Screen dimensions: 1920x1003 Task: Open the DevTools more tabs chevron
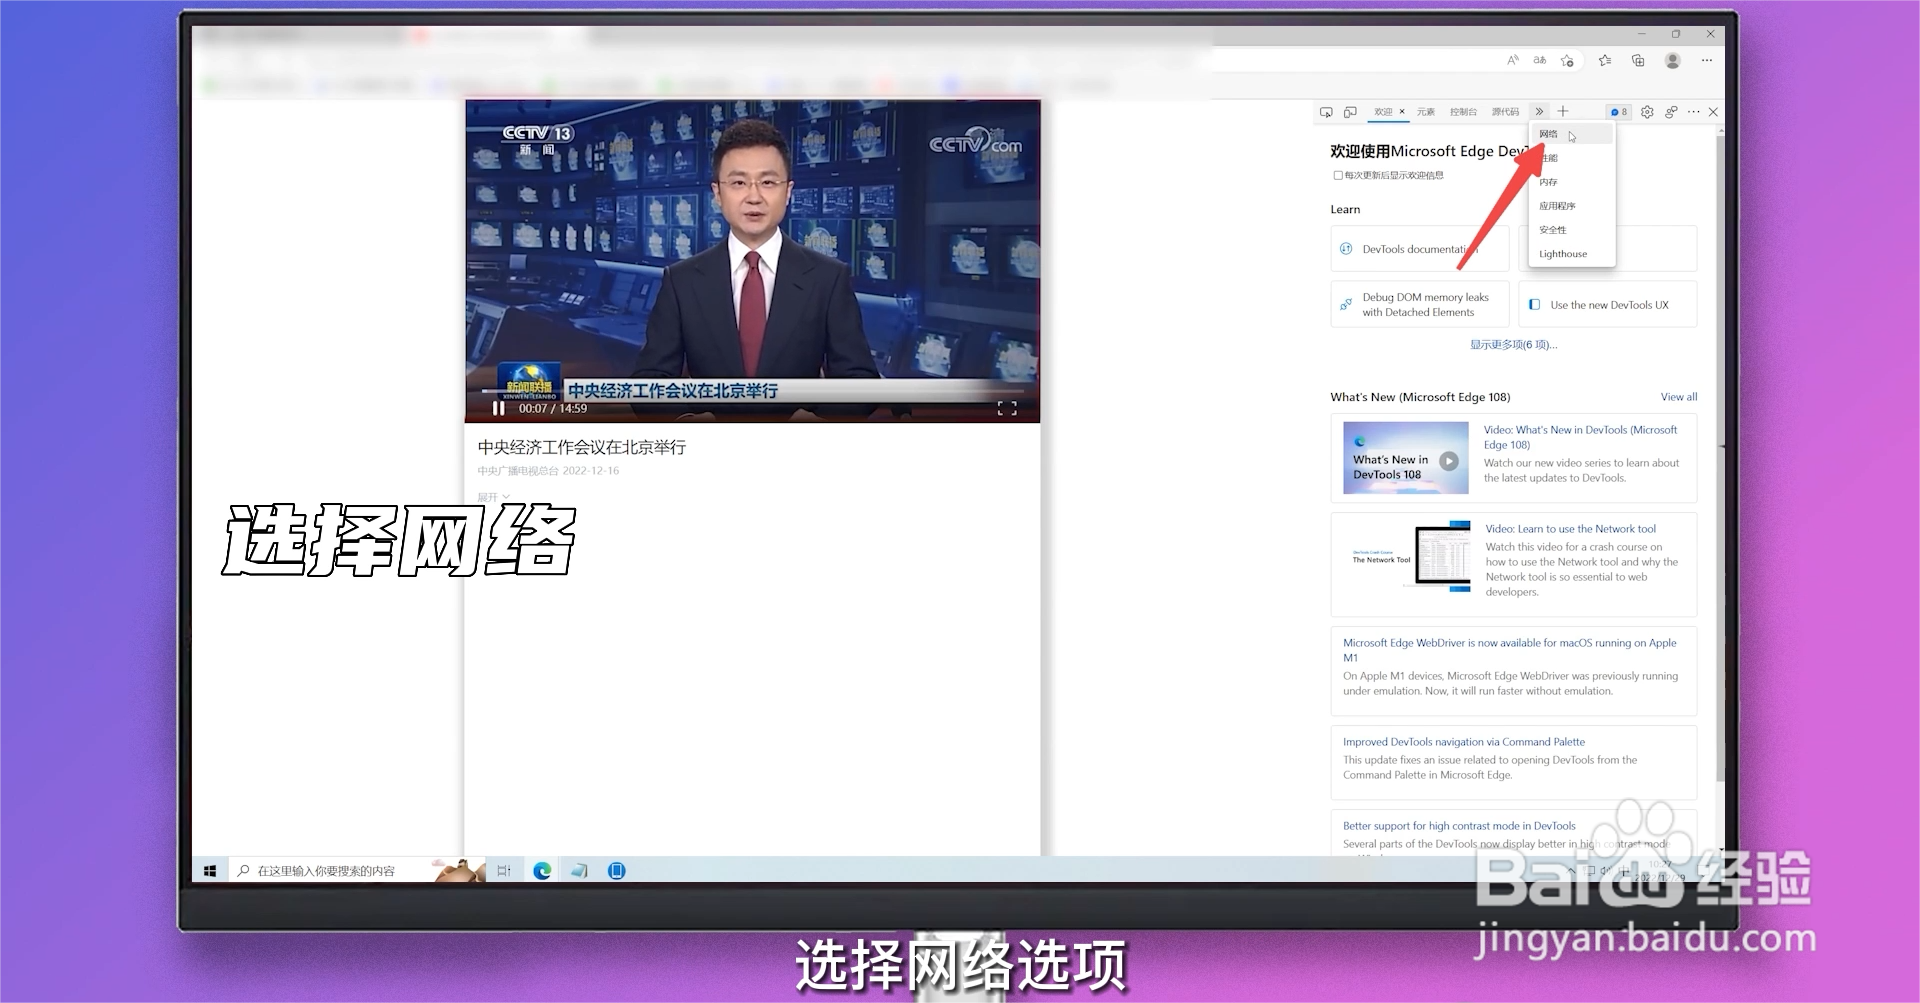tap(1540, 112)
